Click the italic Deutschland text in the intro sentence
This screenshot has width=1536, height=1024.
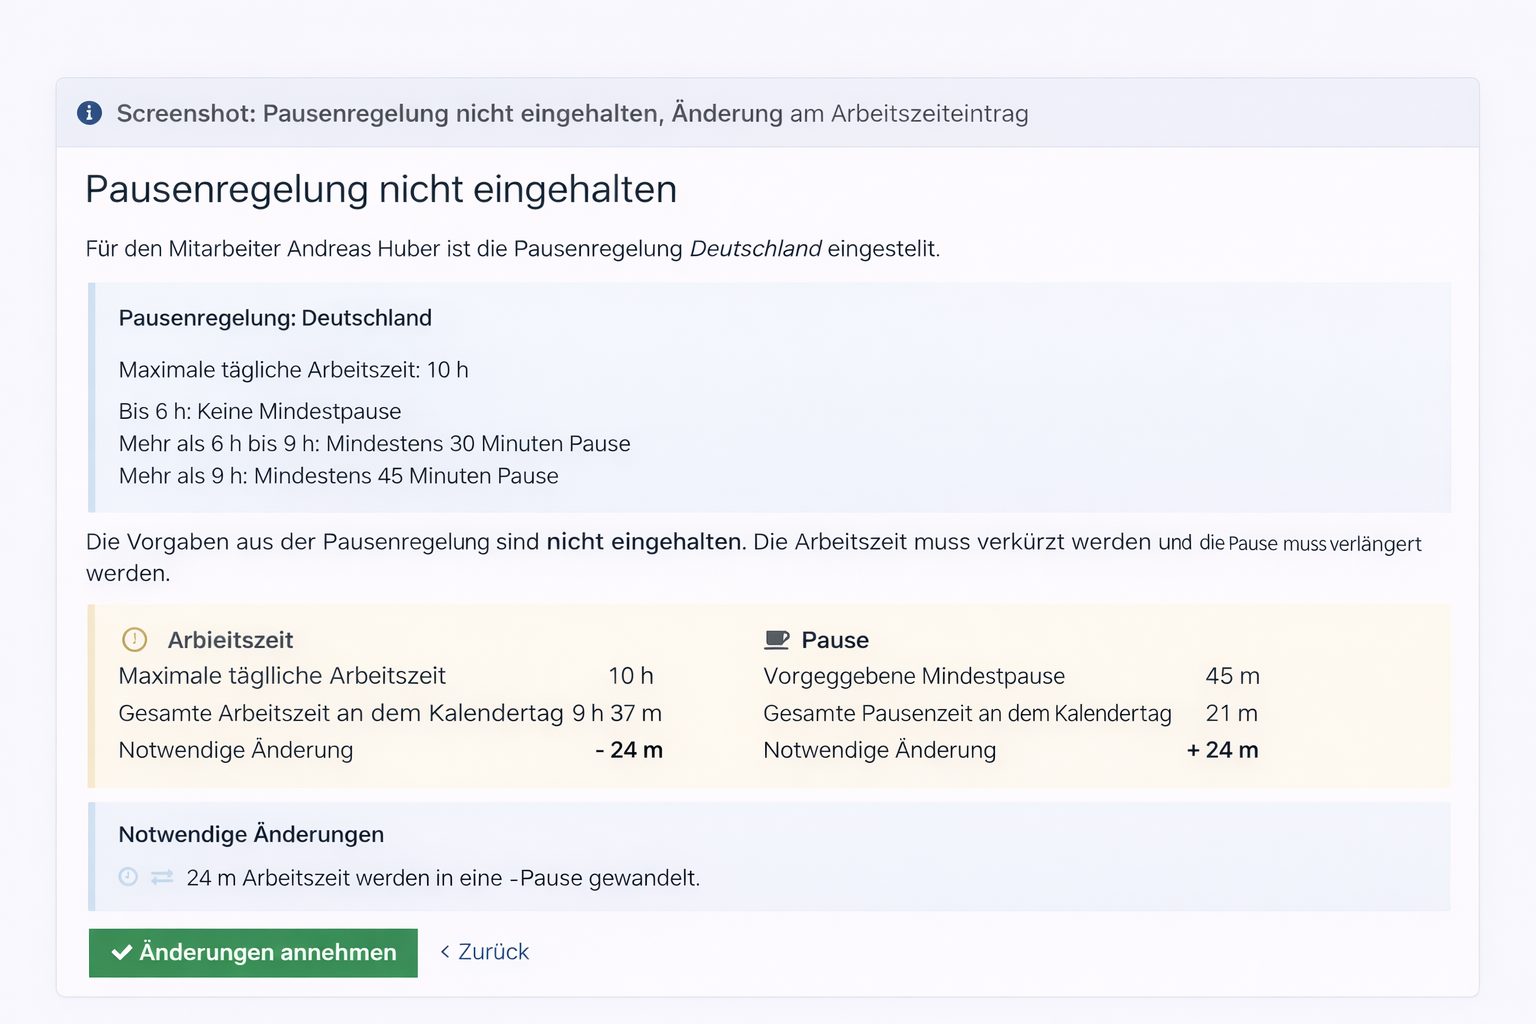point(755,249)
